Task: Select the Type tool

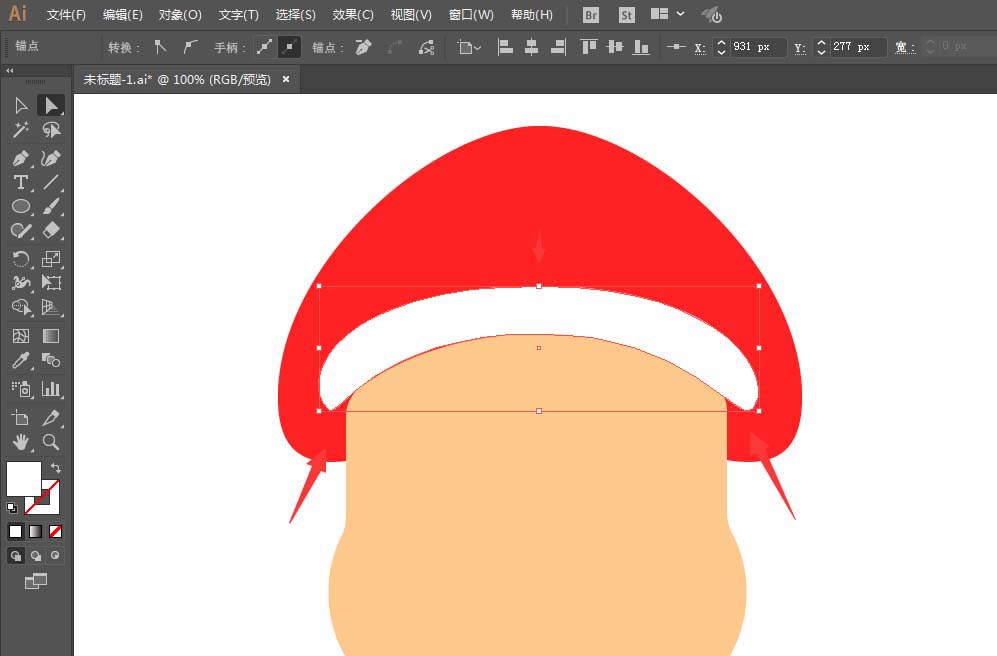Action: [x=21, y=182]
